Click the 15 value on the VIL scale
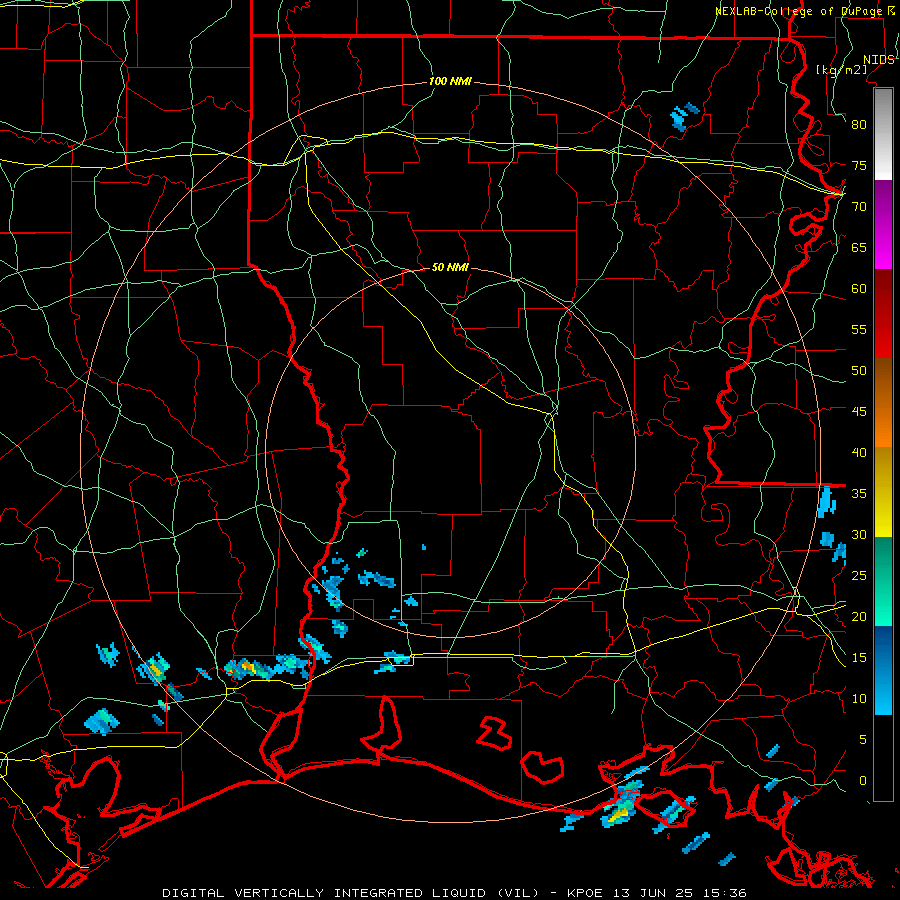The width and height of the screenshot is (900, 900). (859, 657)
